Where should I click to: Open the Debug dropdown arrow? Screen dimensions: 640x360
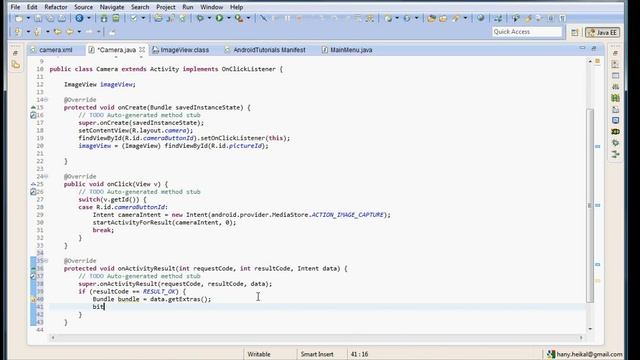209,18
